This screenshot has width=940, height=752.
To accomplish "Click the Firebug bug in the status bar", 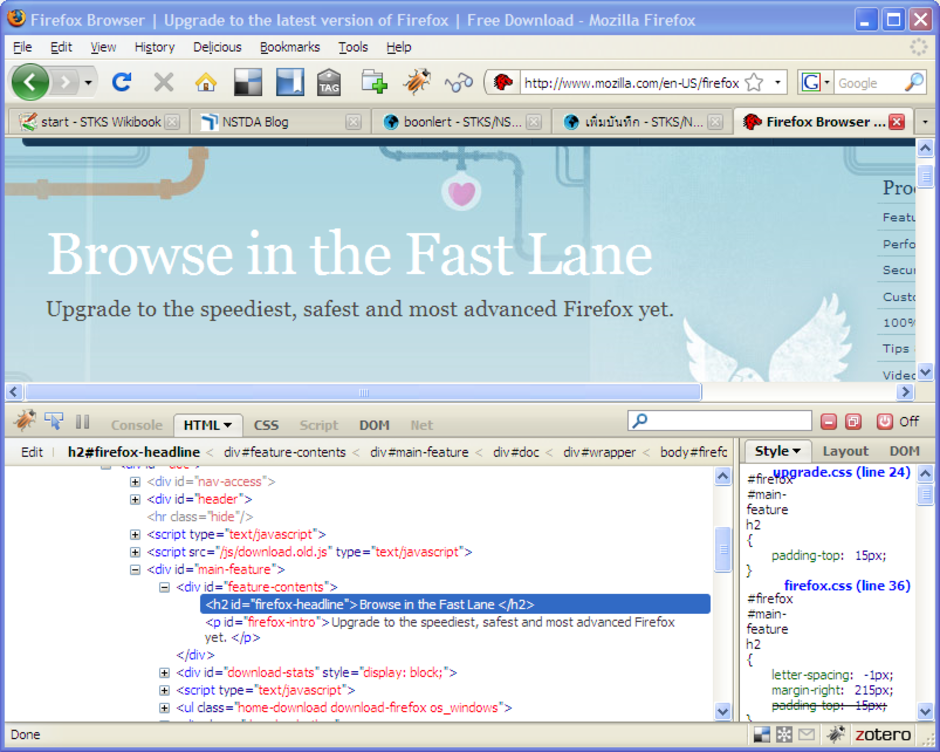I will click(x=836, y=734).
